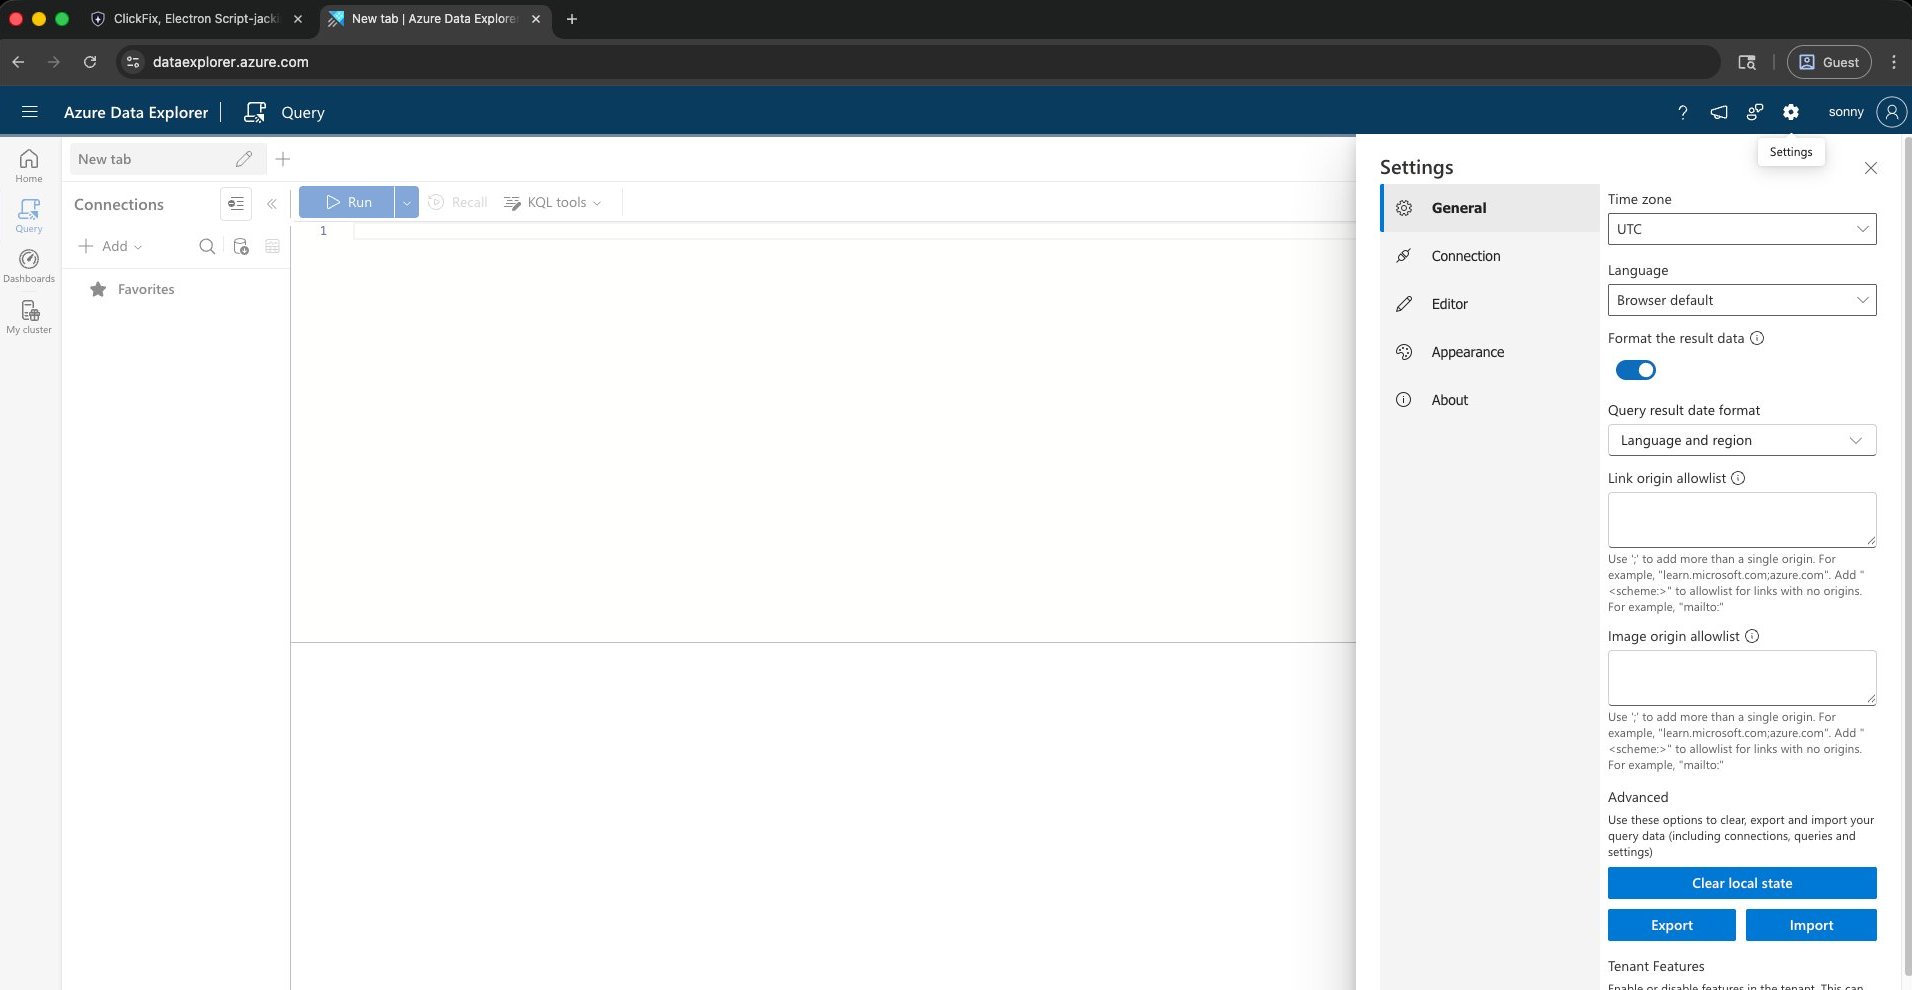The width and height of the screenshot is (1912, 990).
Task: Click the pencil icon to rename New tab
Action: tap(243, 159)
